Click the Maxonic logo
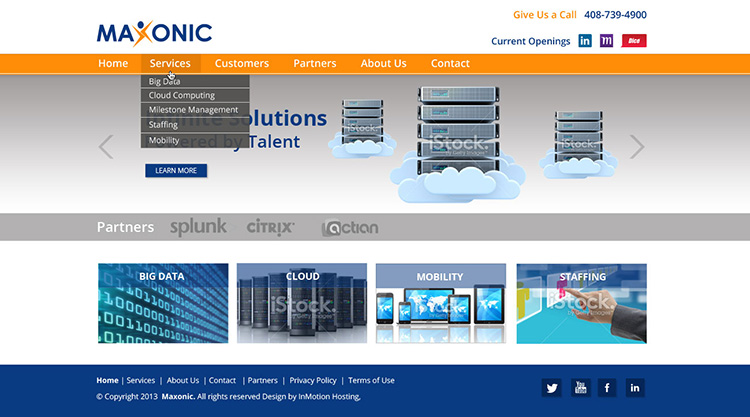The height and width of the screenshot is (417, 750). click(x=154, y=33)
